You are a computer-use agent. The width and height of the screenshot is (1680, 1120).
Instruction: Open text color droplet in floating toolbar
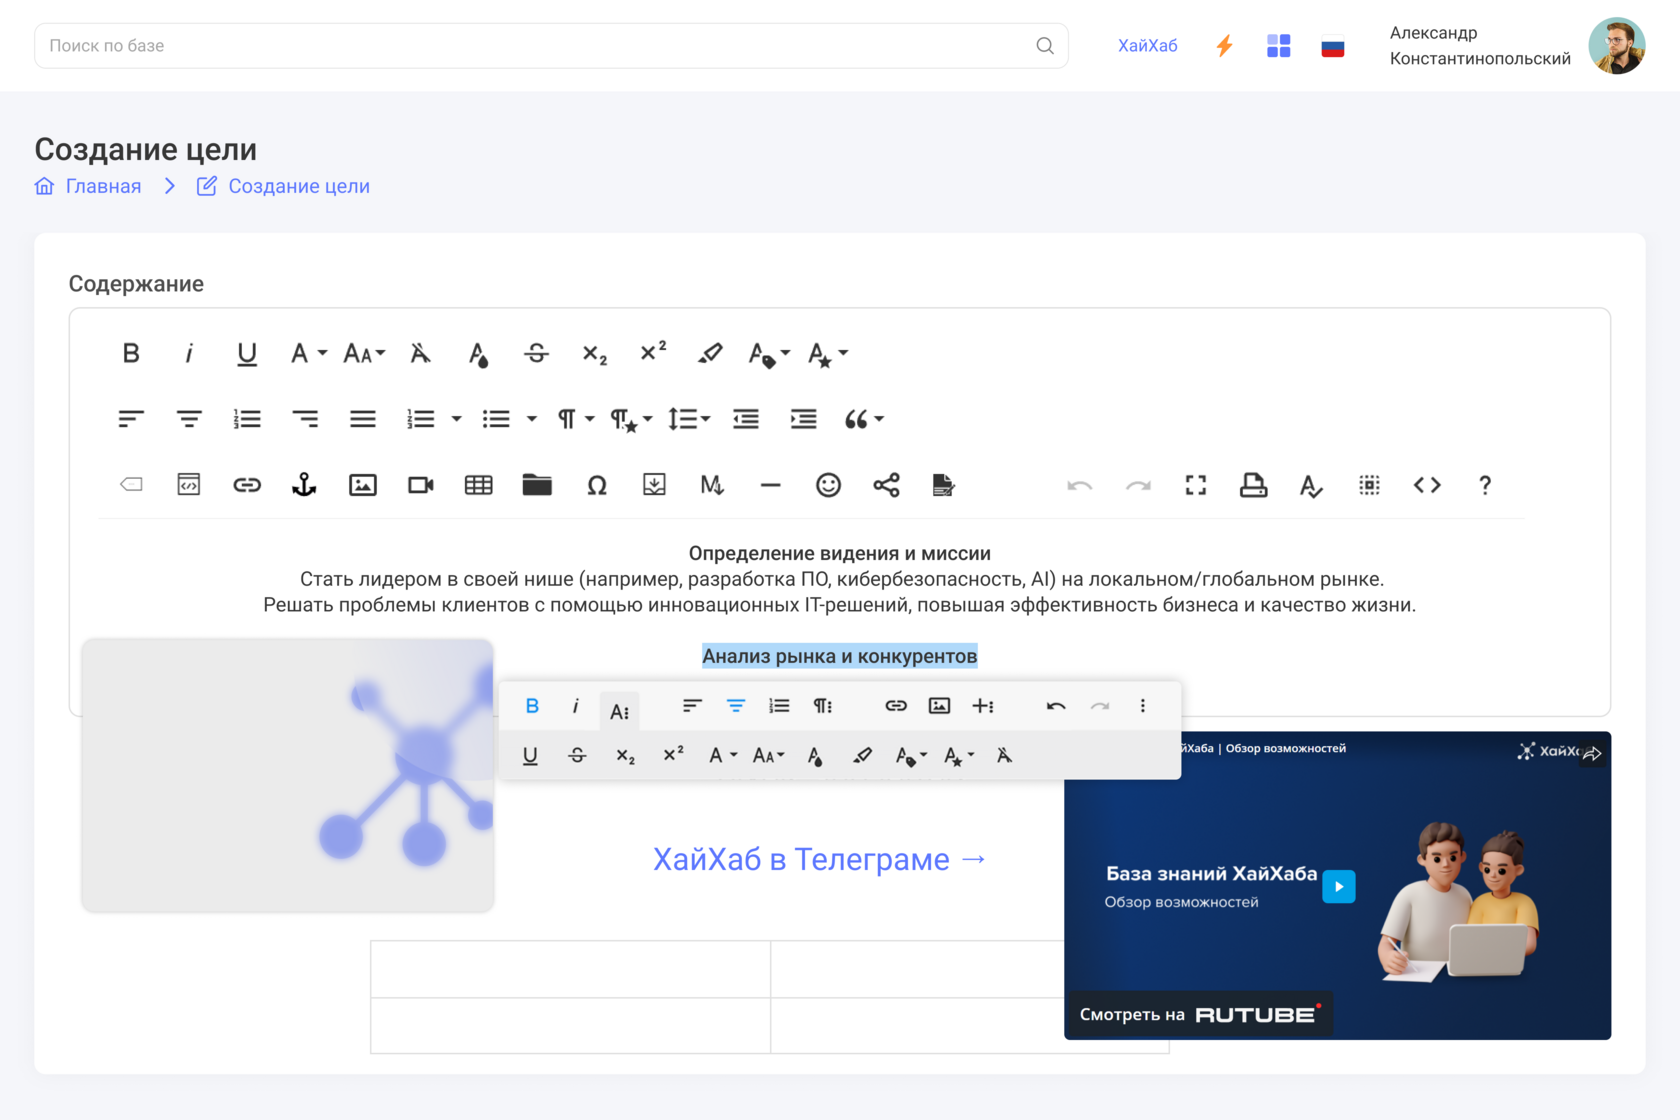pos(815,756)
